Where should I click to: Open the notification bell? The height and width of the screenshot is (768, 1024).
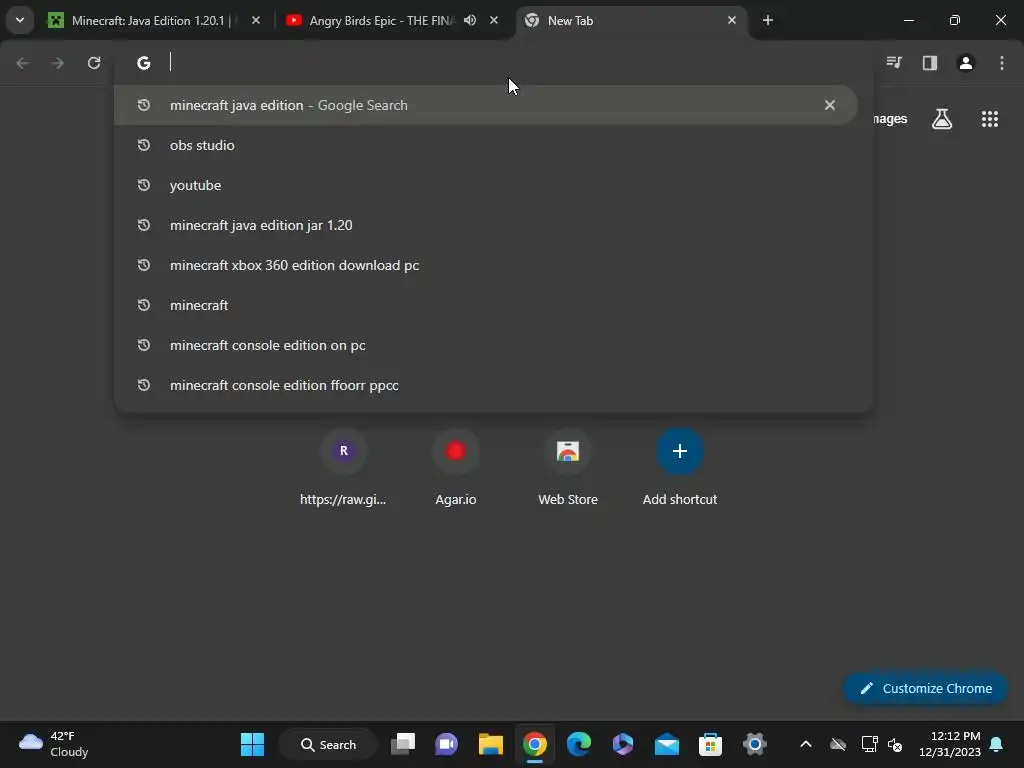997,744
